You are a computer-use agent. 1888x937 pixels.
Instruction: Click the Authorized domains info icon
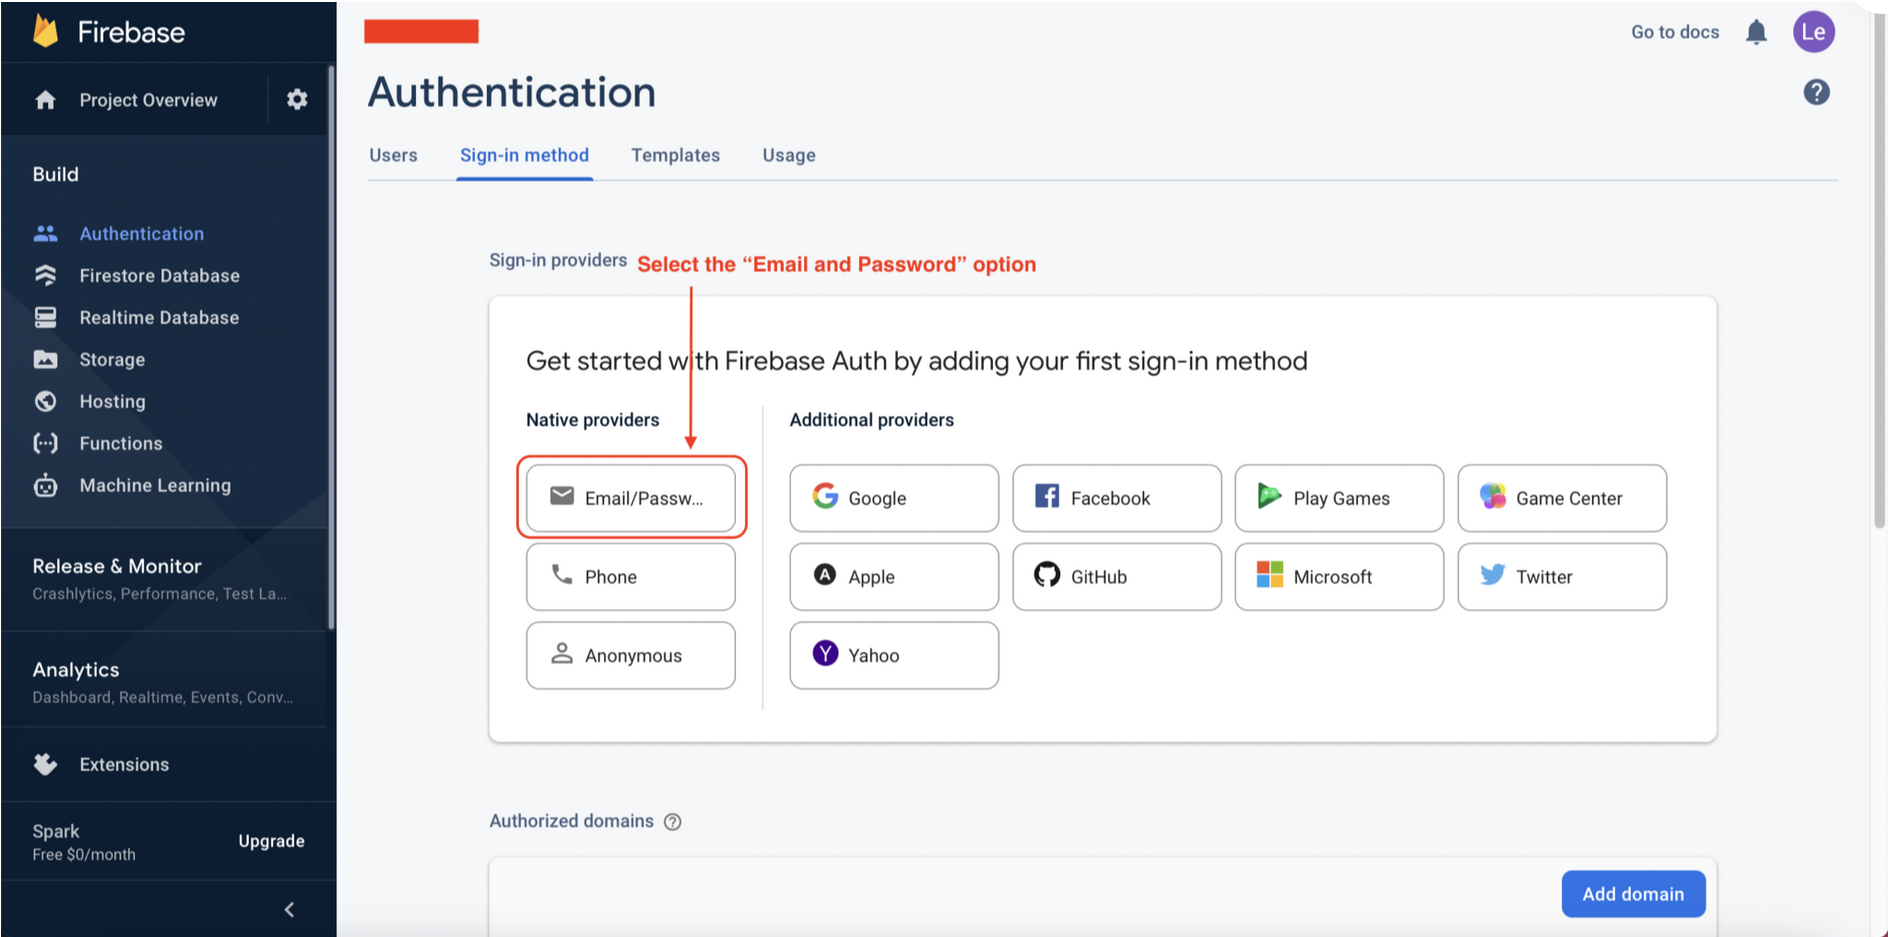pyautogui.click(x=673, y=822)
